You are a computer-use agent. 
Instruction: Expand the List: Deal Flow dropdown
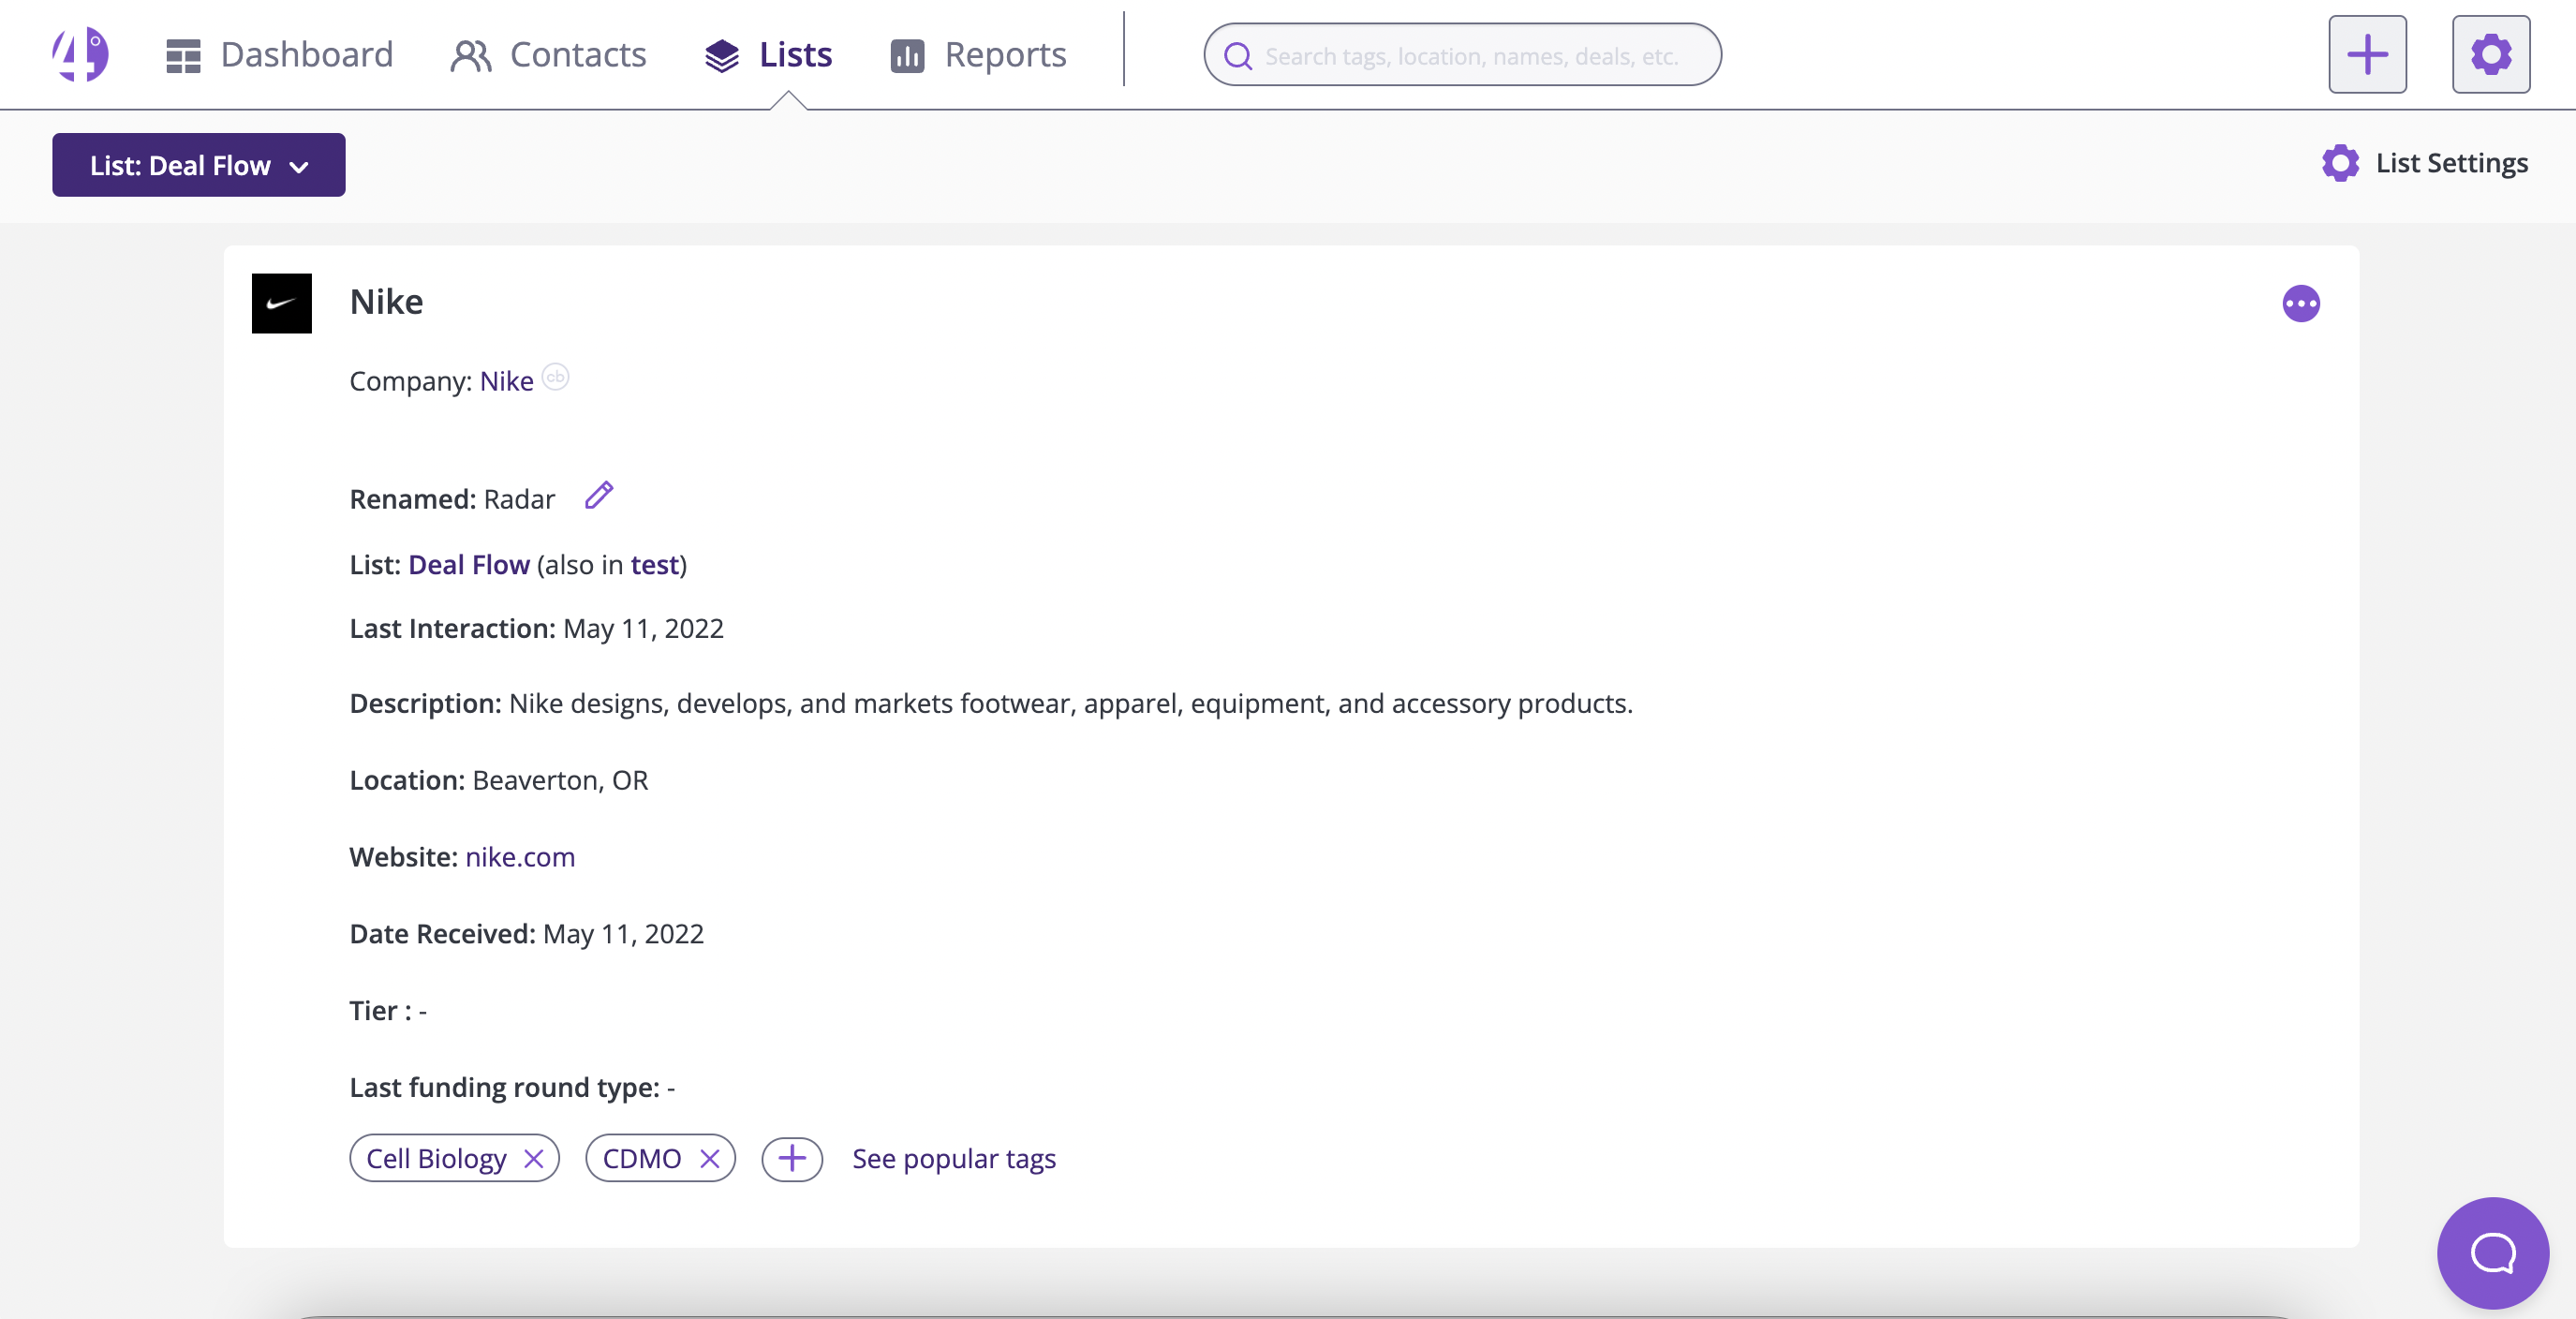point(199,165)
